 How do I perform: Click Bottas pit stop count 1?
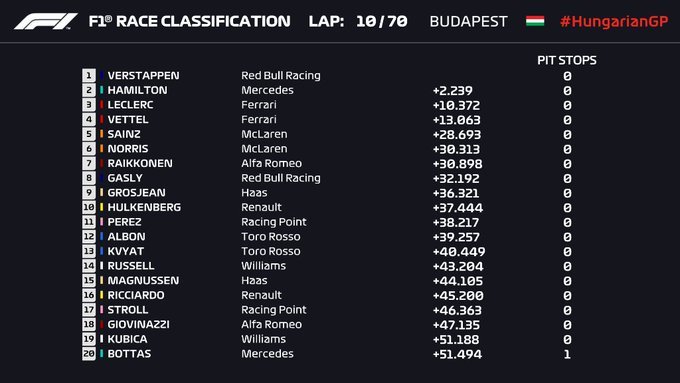567,354
